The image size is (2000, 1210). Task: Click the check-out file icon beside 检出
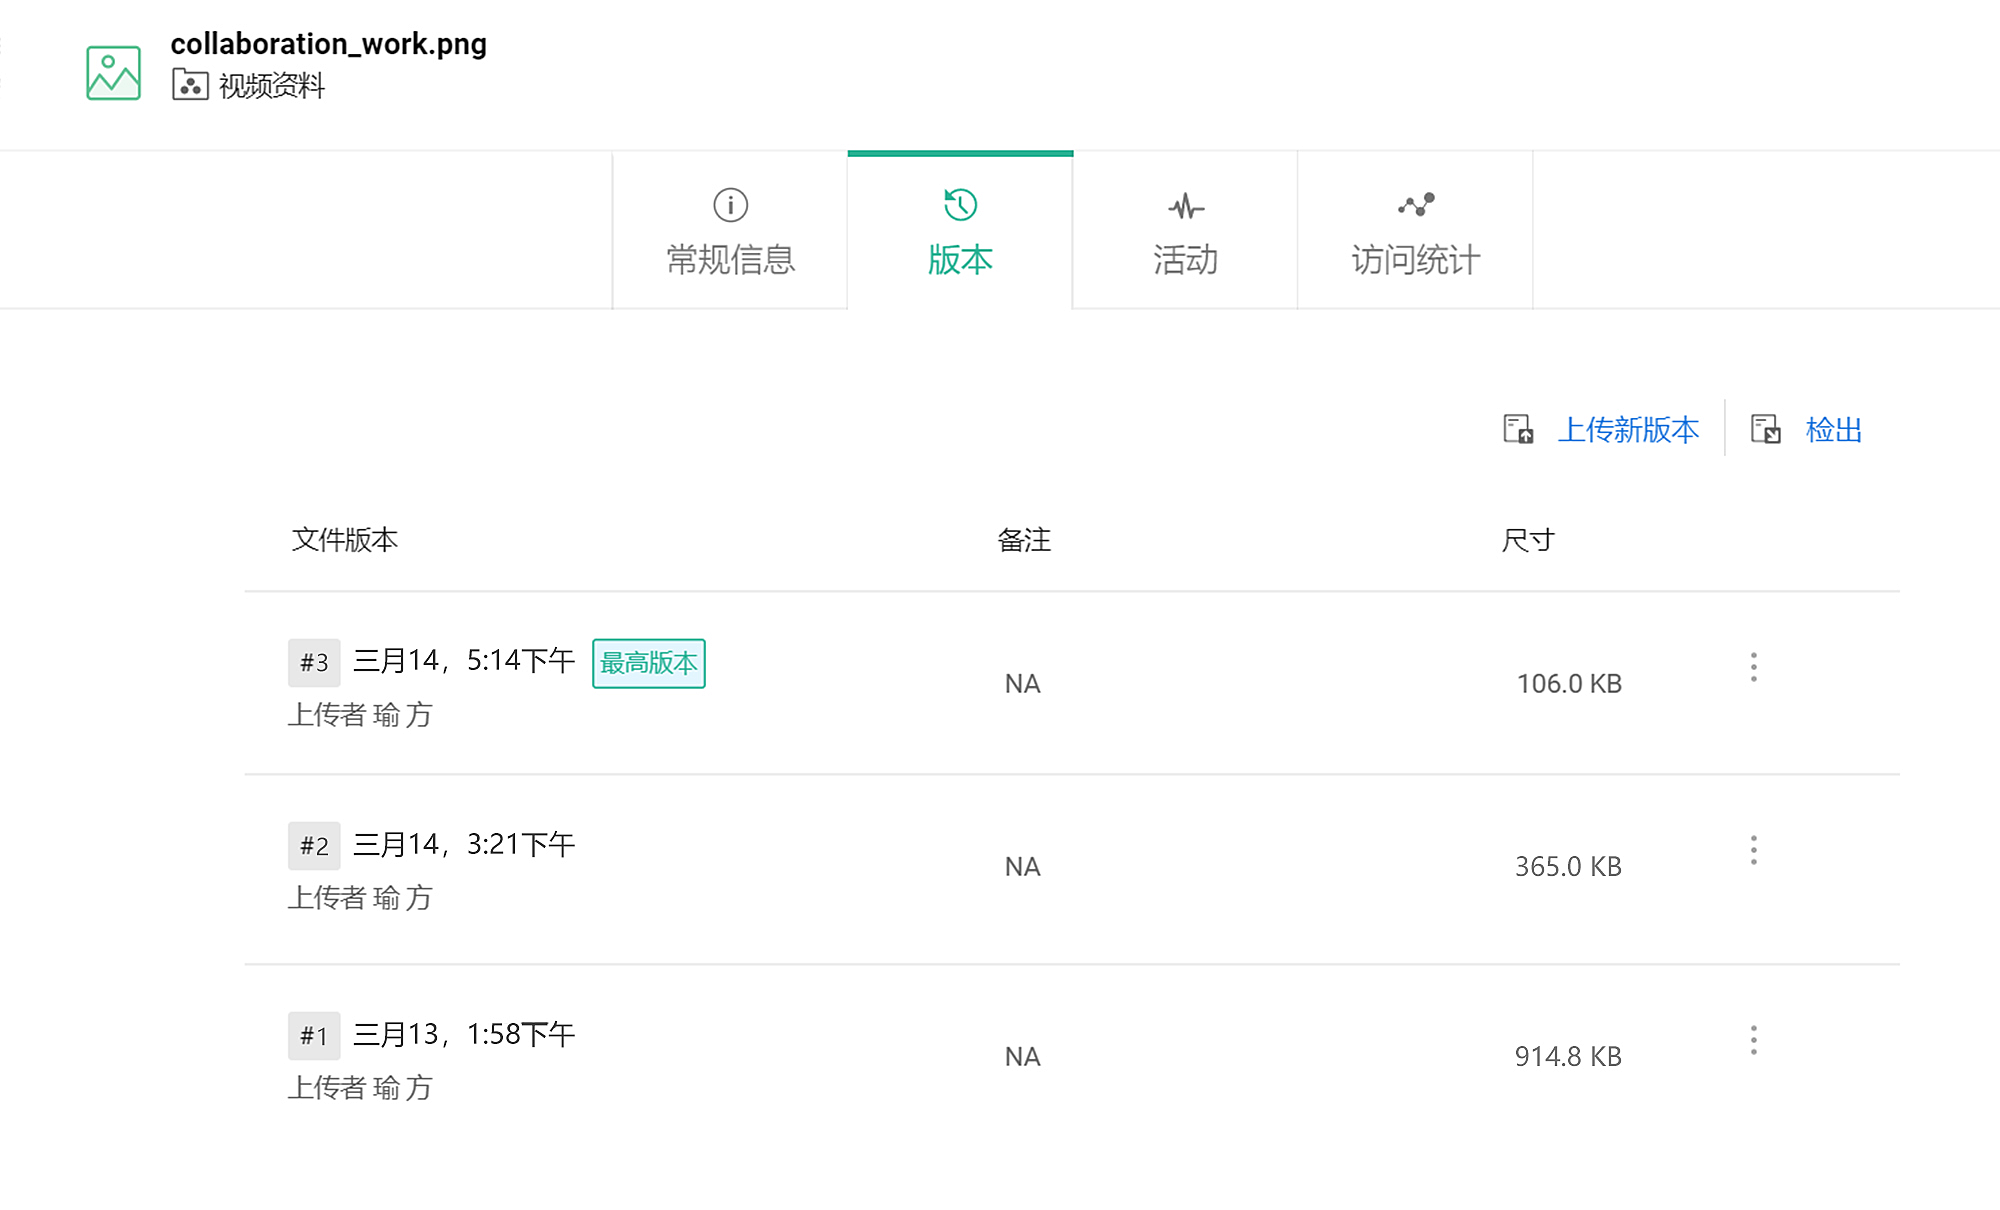[1765, 430]
